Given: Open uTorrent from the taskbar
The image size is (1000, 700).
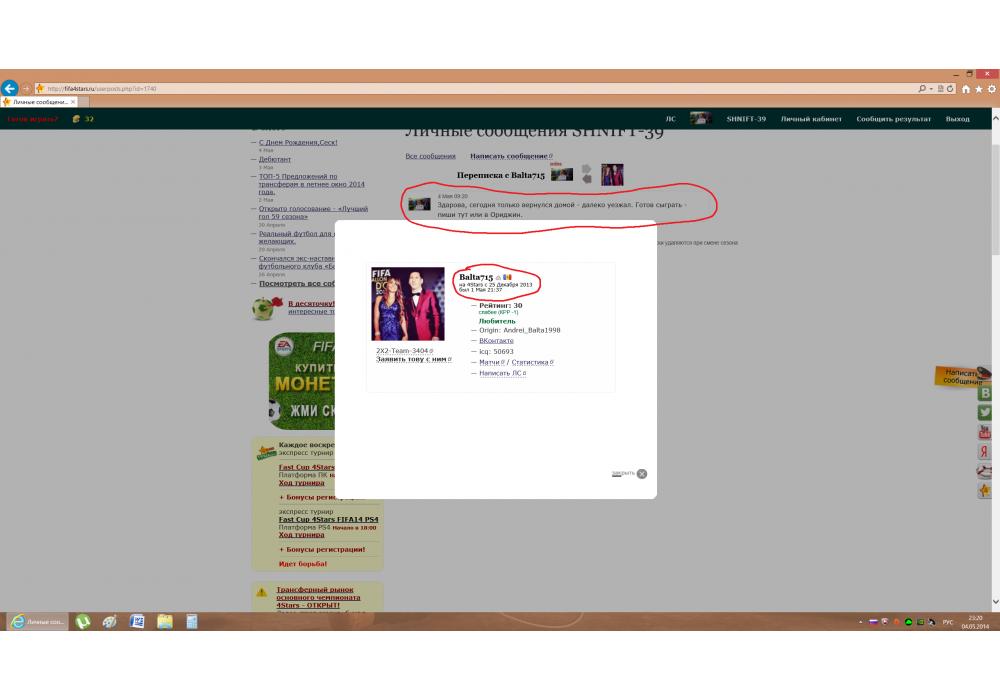Looking at the screenshot, I should [x=83, y=622].
